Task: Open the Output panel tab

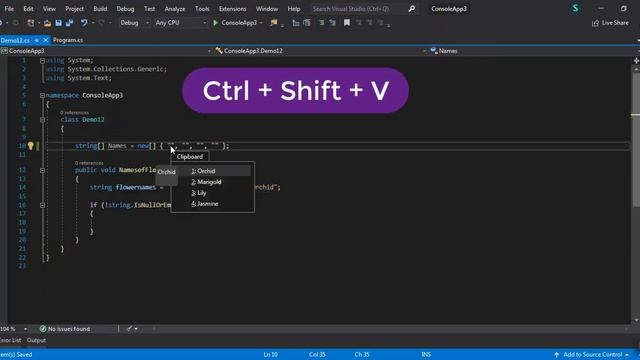Action: tap(36, 340)
